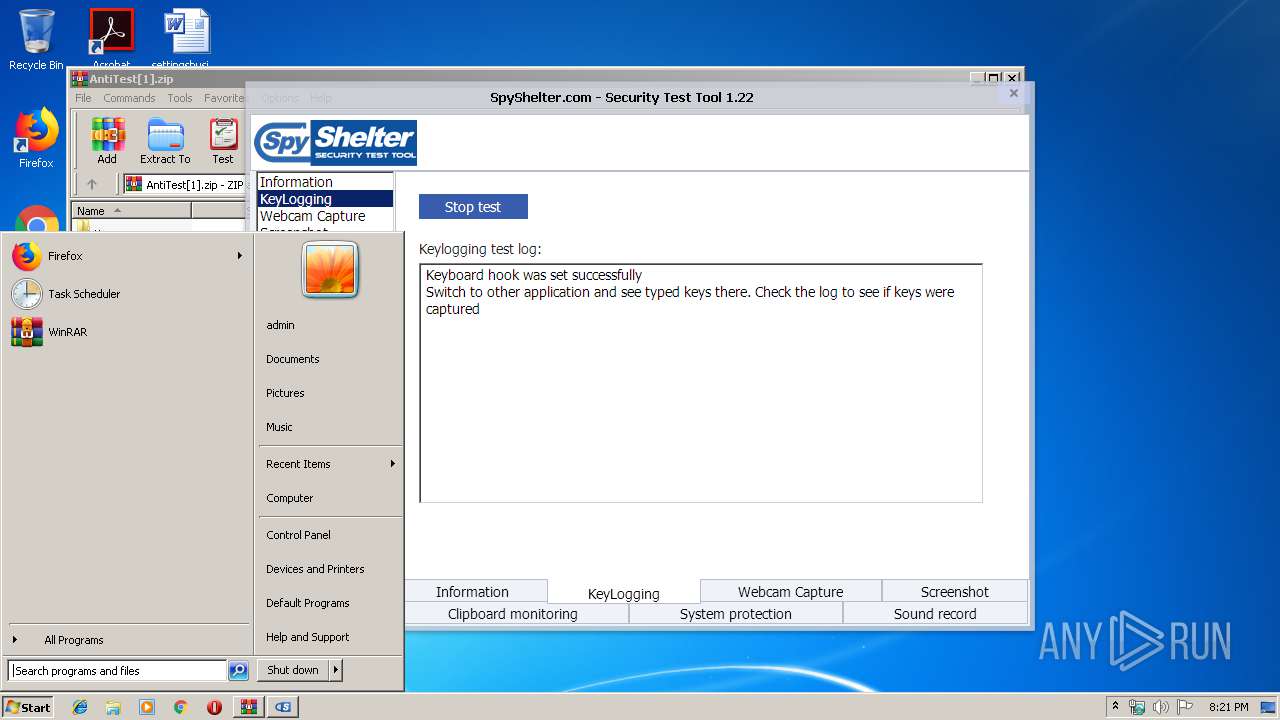Switch to the KeyLogging bottom tab

point(624,592)
